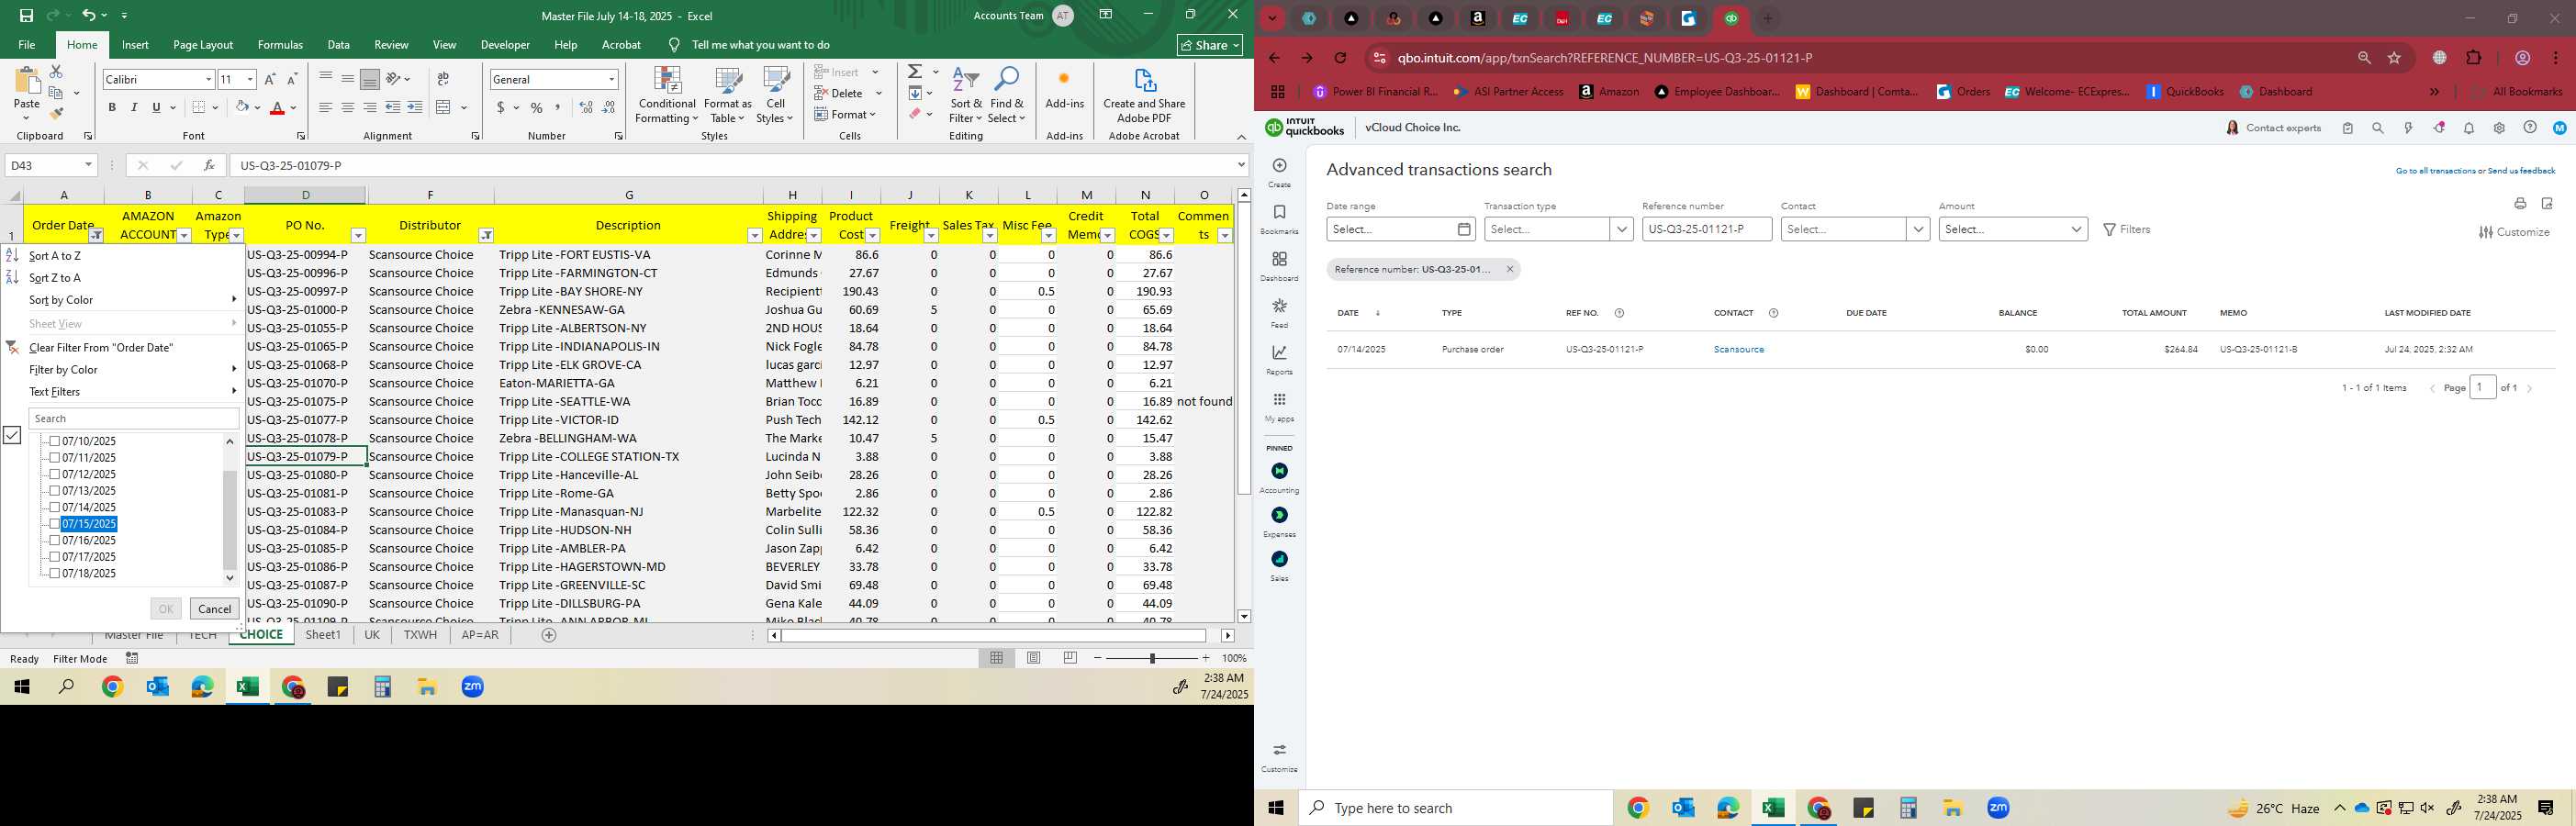Click QuickBooks export icon beside print
This screenshot has height=826, width=2576.
(2547, 204)
